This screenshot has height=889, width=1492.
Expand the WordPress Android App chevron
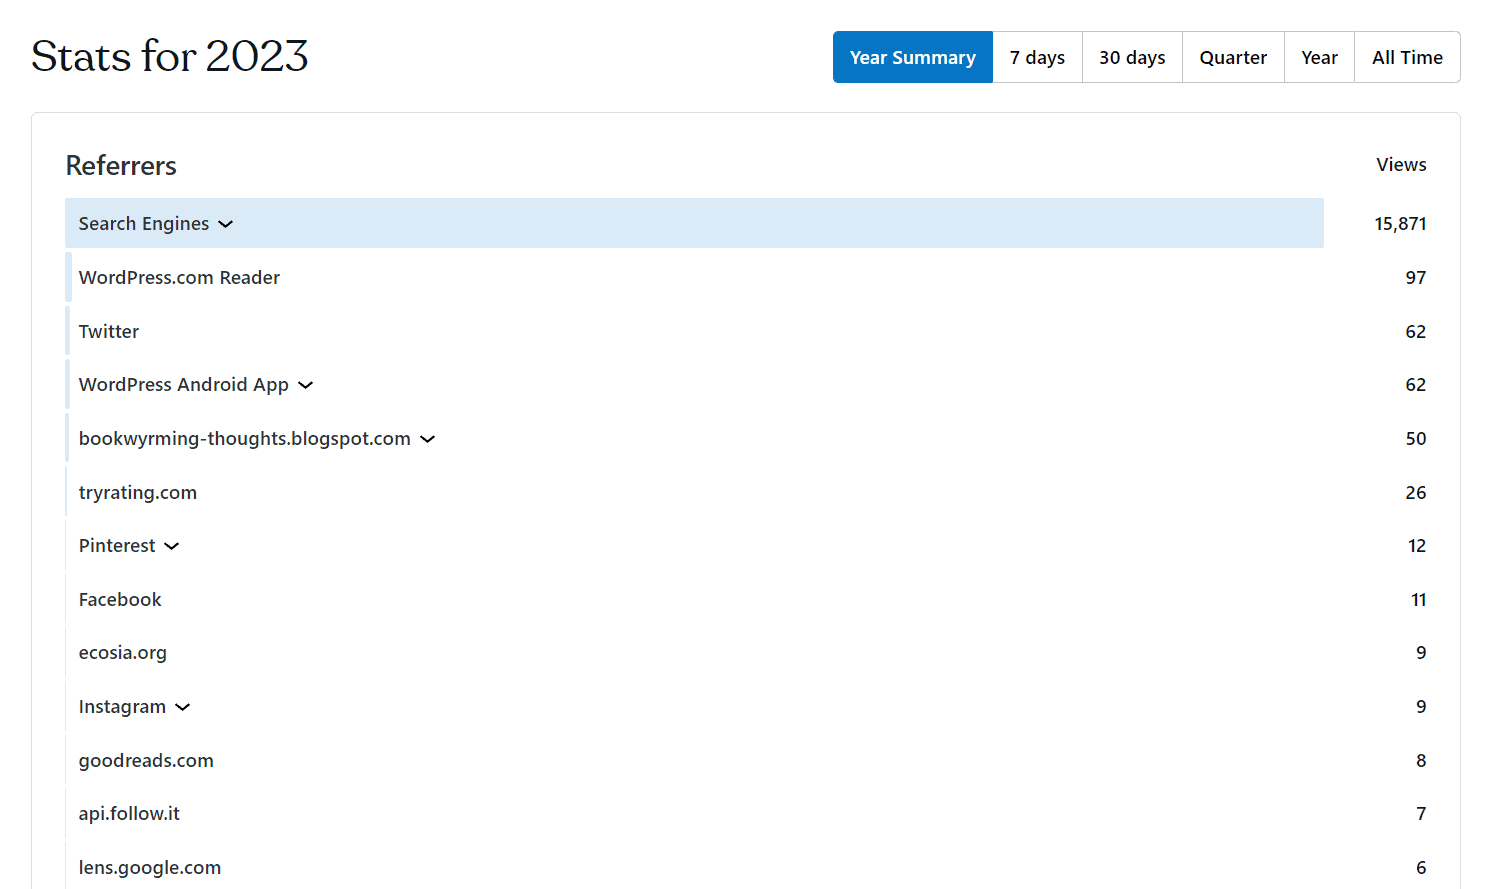306,385
